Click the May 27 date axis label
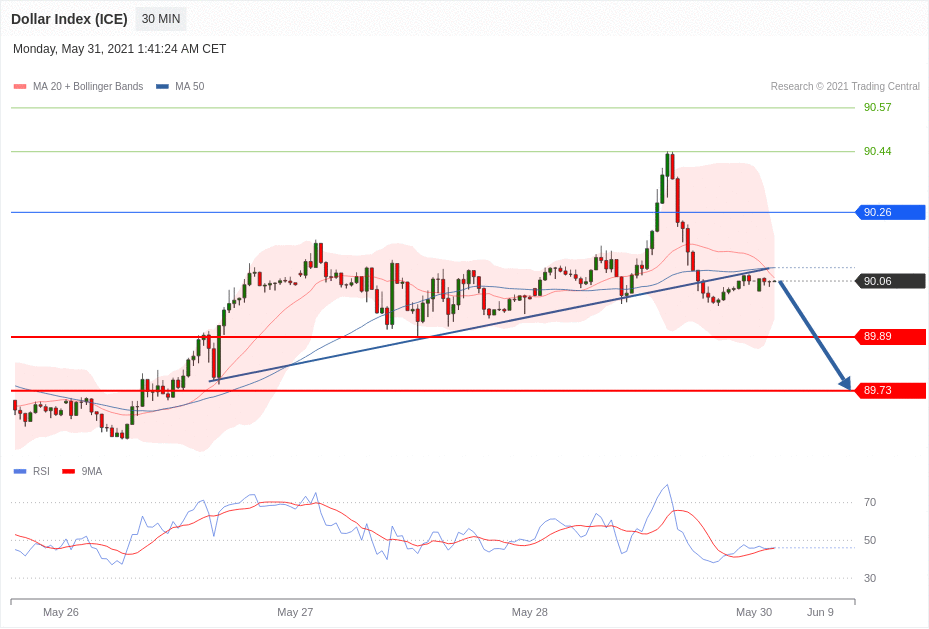This screenshot has height=629, width=929. pyautogui.click(x=295, y=612)
